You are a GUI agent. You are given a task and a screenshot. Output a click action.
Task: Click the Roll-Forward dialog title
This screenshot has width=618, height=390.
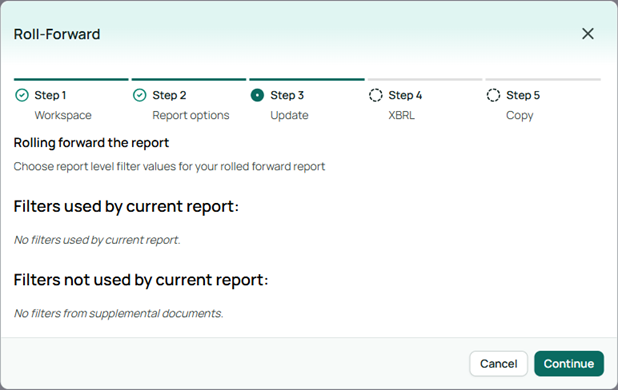[x=57, y=34]
